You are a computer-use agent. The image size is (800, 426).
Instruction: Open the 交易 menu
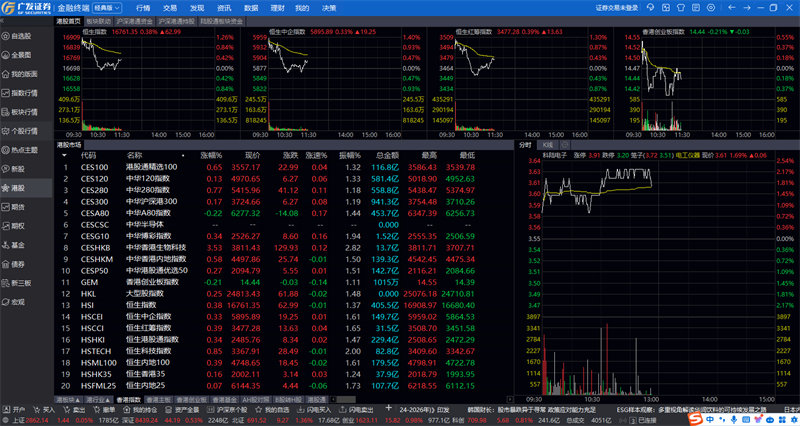(170, 8)
